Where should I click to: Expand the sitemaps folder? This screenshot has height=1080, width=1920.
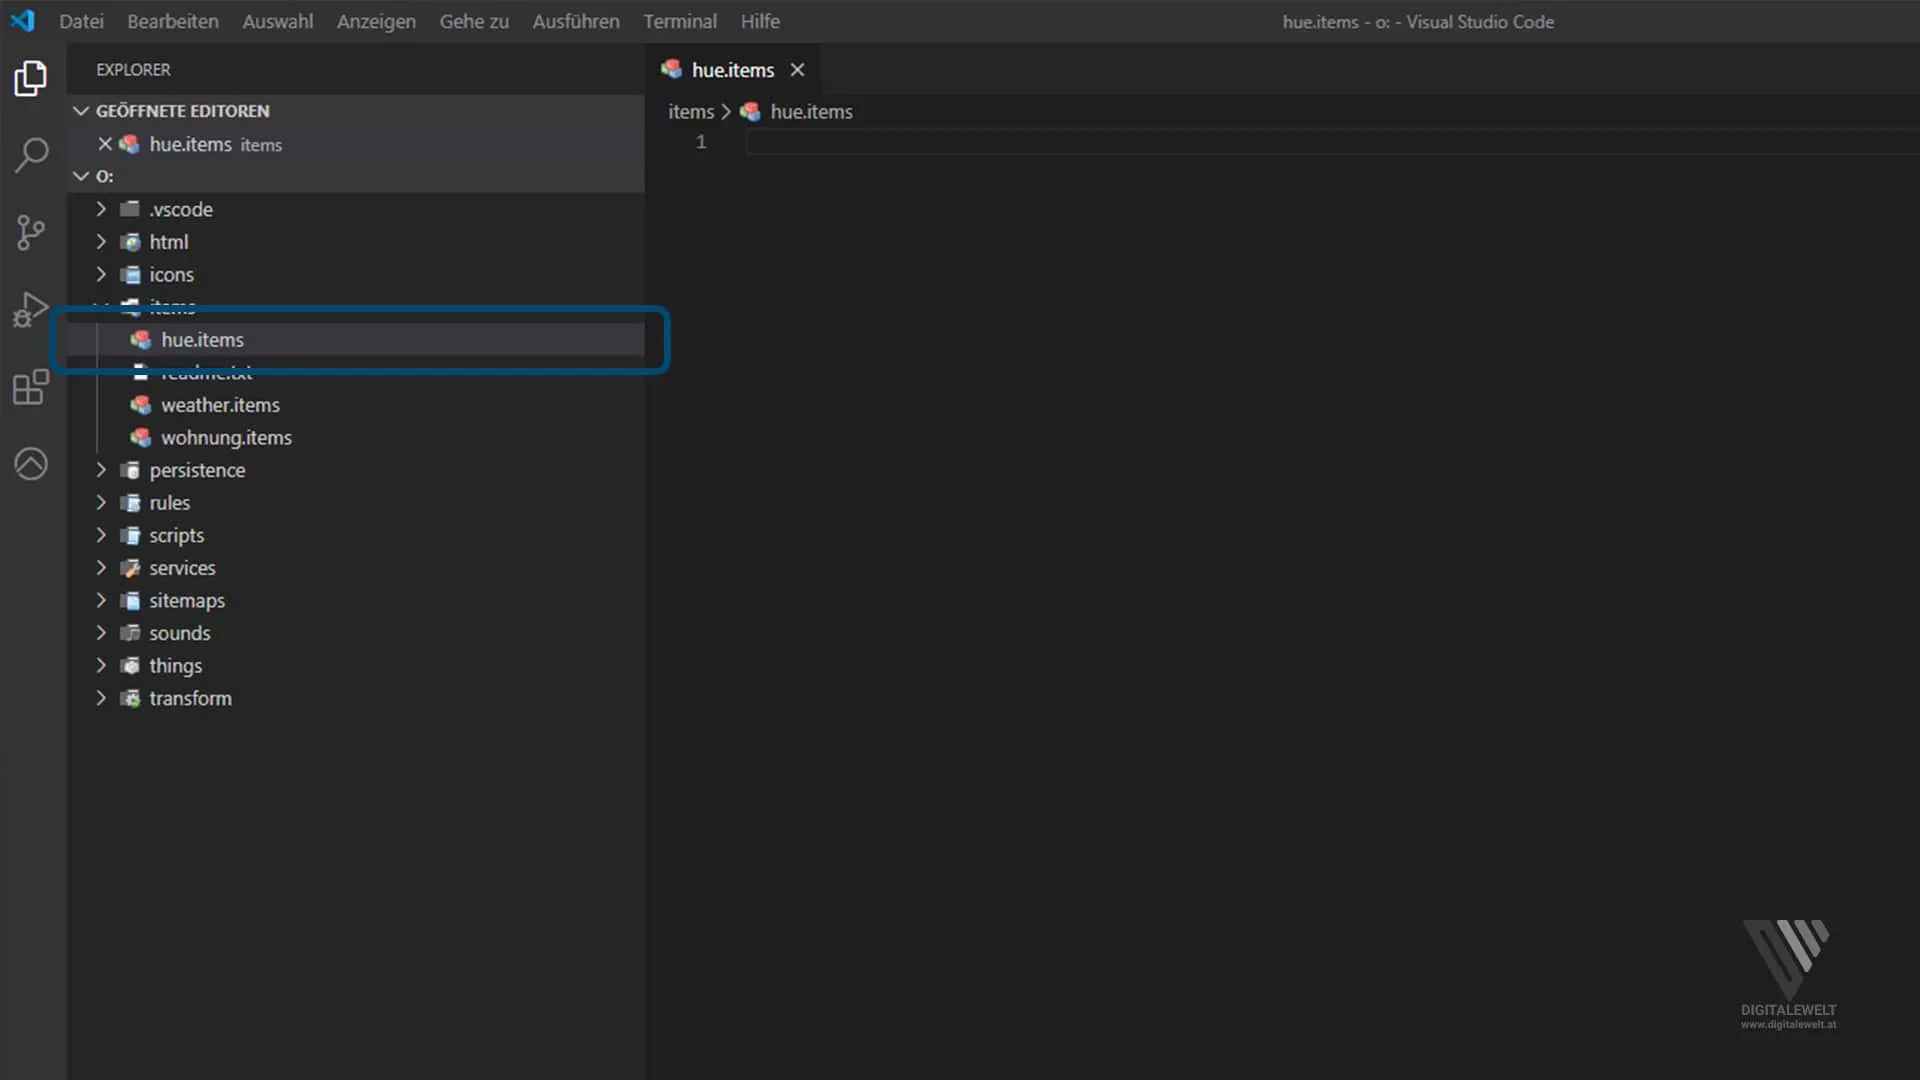tap(101, 600)
